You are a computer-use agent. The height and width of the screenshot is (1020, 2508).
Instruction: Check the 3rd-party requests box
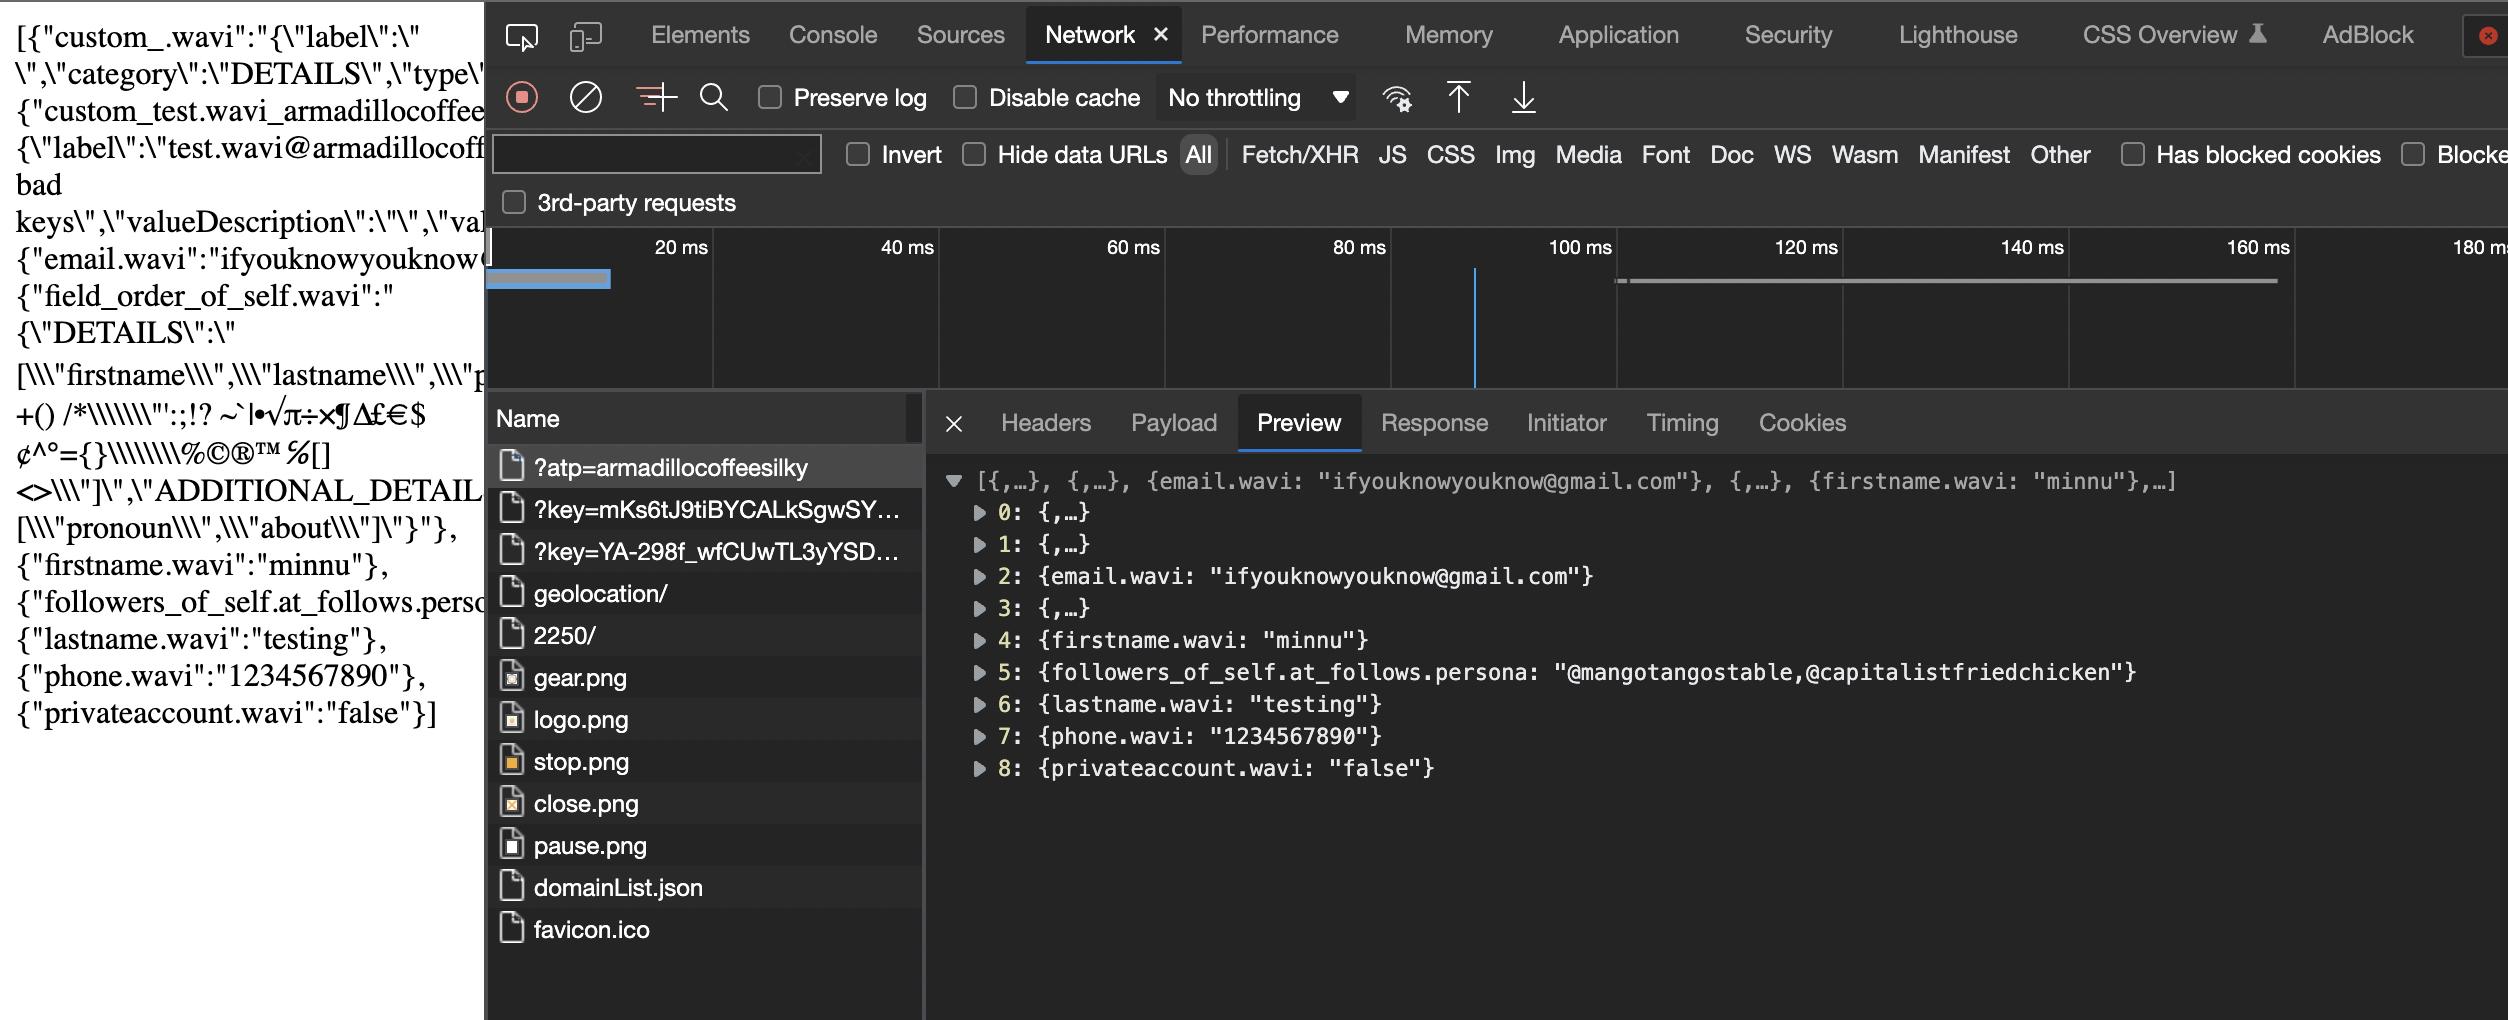[514, 201]
